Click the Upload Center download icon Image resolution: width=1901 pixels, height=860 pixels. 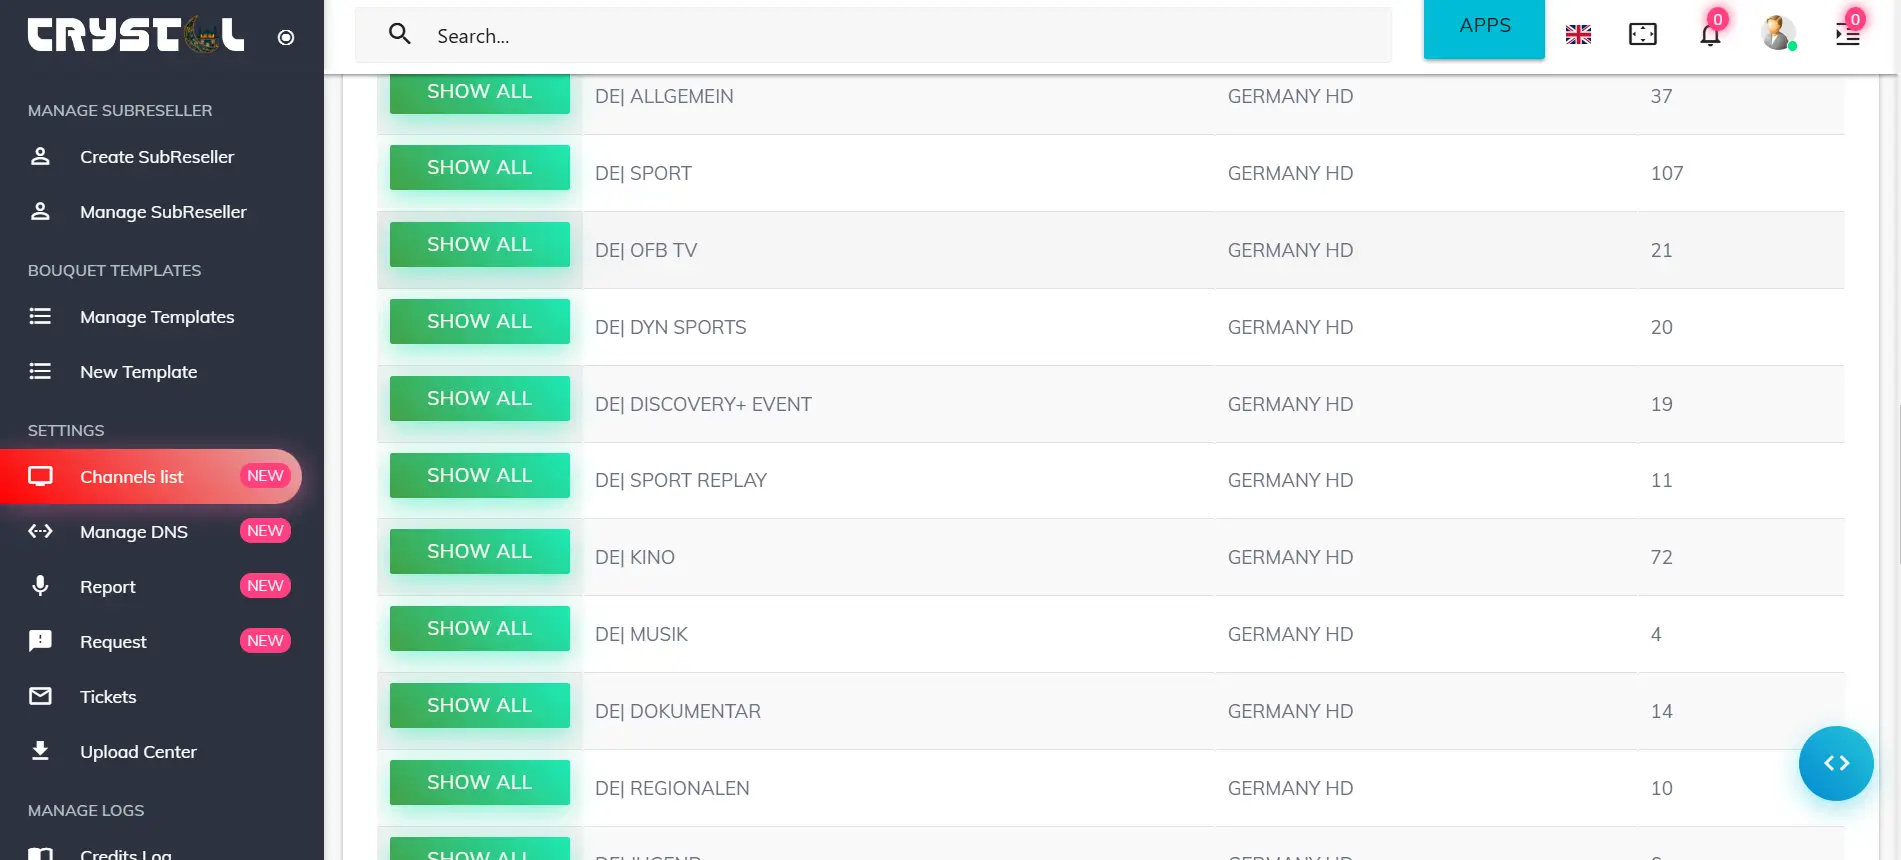tap(40, 751)
